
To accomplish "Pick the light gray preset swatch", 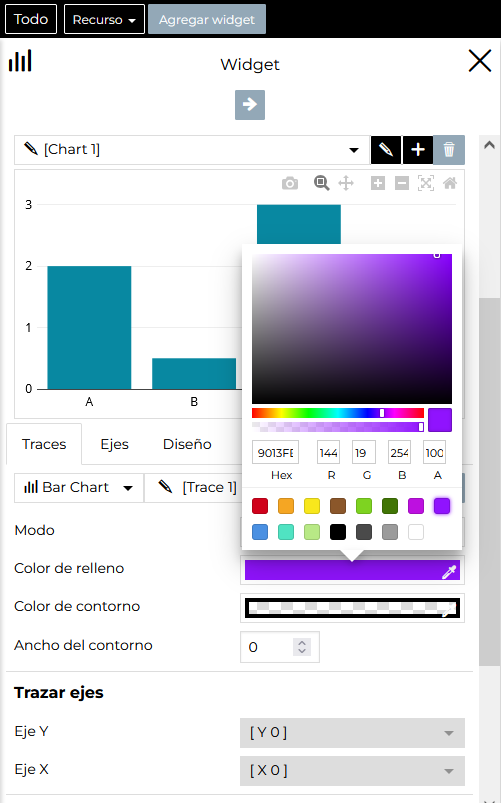I will click(390, 532).
